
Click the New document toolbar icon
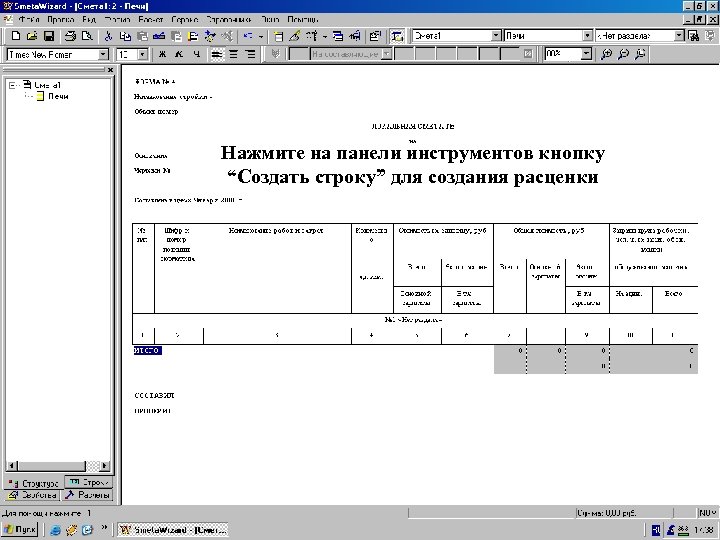coord(16,36)
